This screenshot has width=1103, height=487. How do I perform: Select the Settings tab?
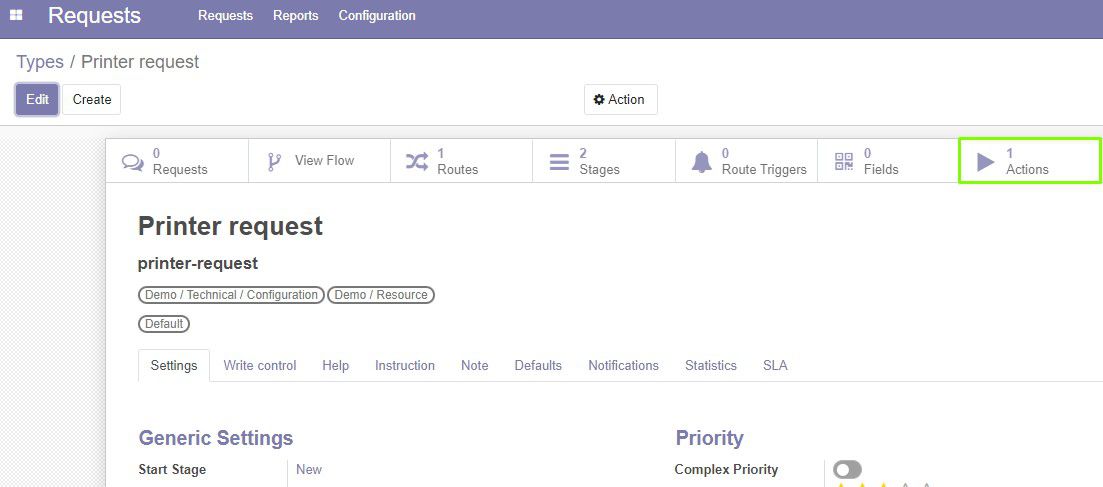click(174, 365)
